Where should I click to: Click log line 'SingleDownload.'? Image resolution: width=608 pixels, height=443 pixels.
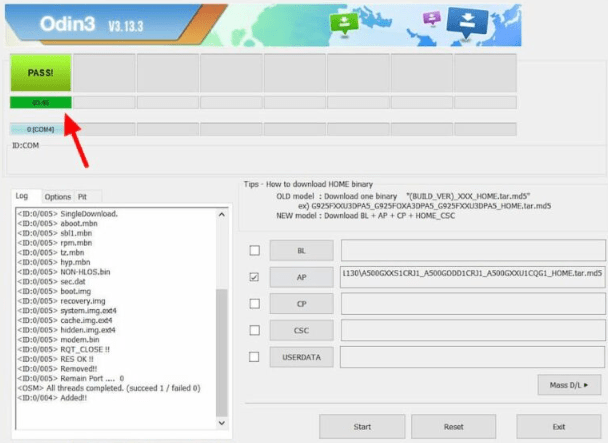(67, 214)
